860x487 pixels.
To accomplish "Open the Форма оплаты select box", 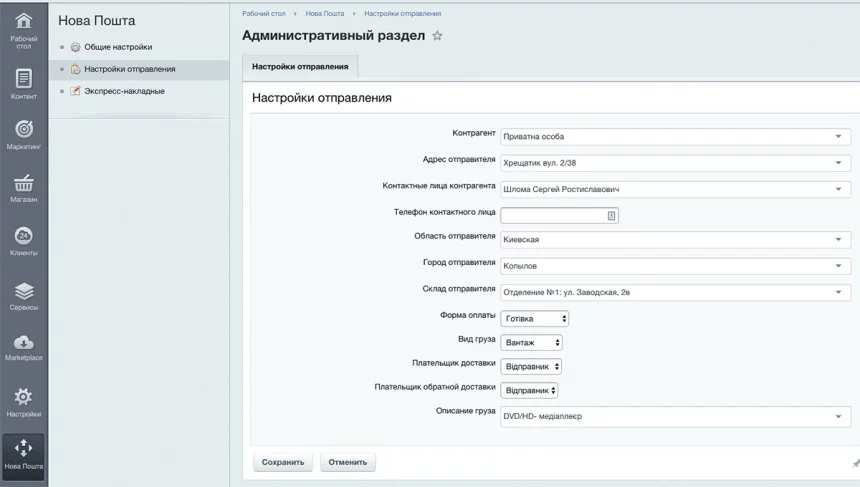I will 535,318.
